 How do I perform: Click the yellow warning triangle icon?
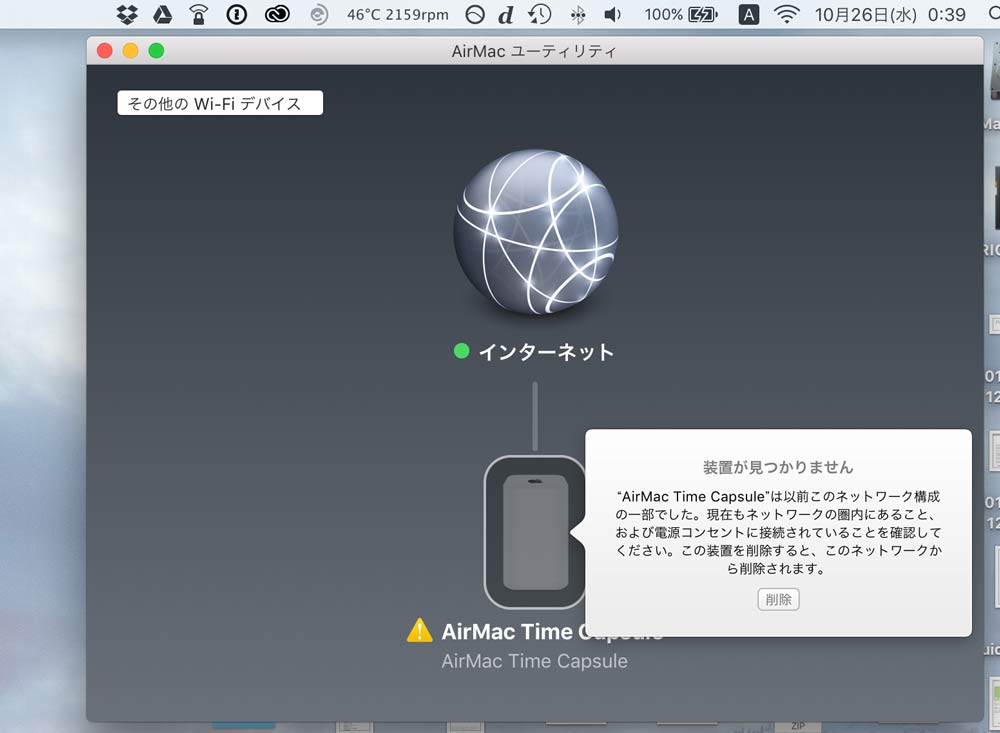[419, 630]
